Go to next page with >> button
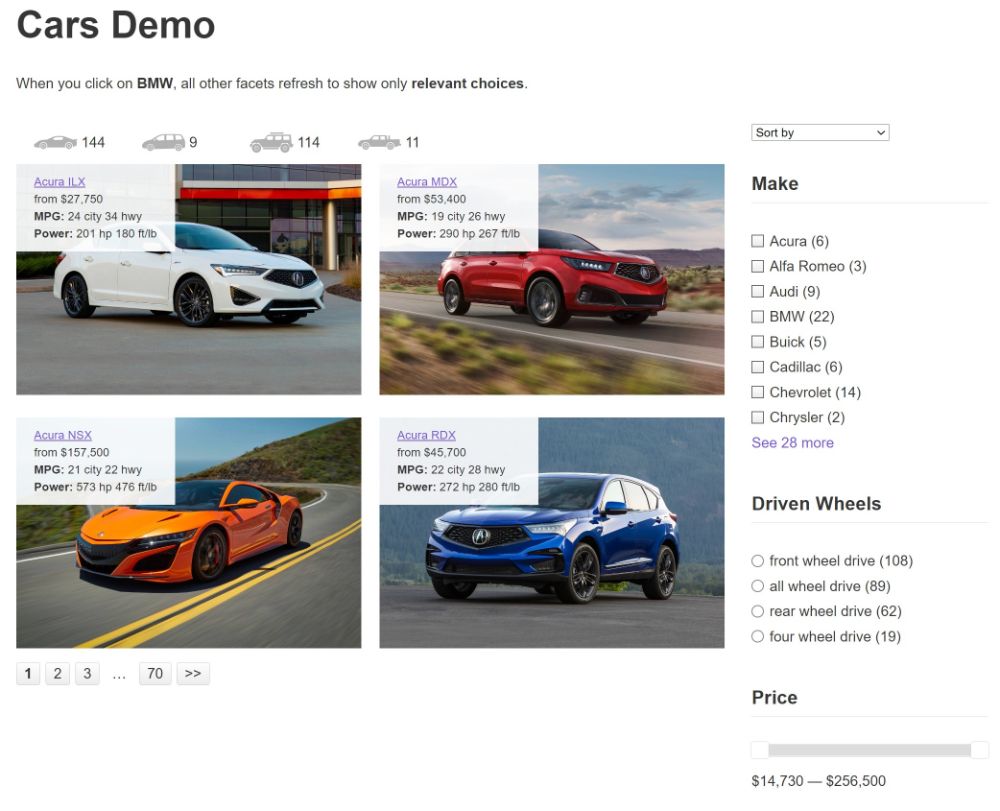Screen dimensions: 1000x811 (x=193, y=673)
